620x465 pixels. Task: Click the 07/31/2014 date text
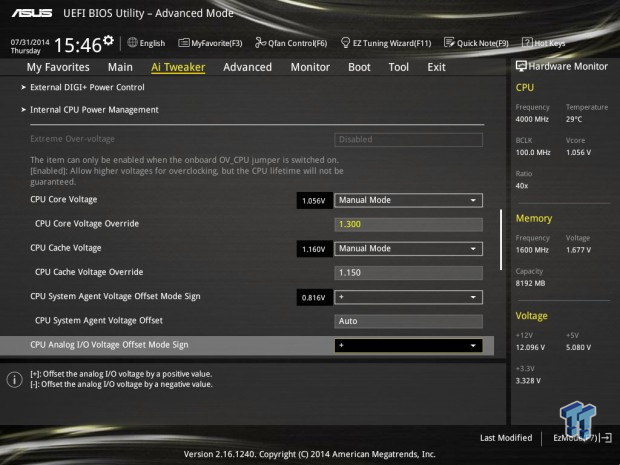[30, 42]
